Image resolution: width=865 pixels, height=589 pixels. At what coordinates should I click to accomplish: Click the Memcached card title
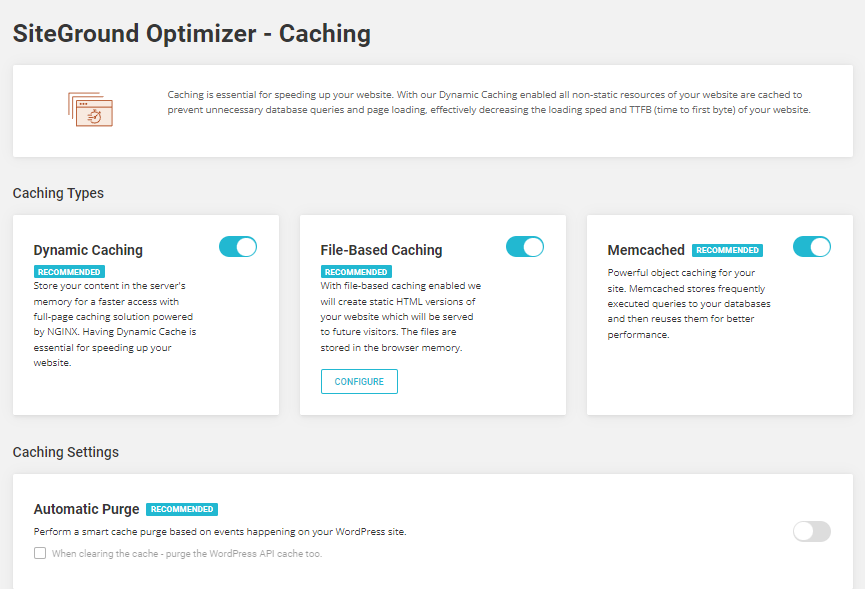646,250
